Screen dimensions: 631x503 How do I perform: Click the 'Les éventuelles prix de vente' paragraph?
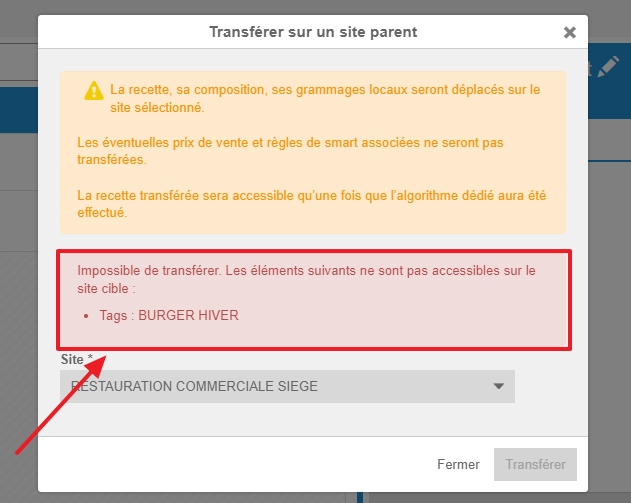[x=290, y=151]
